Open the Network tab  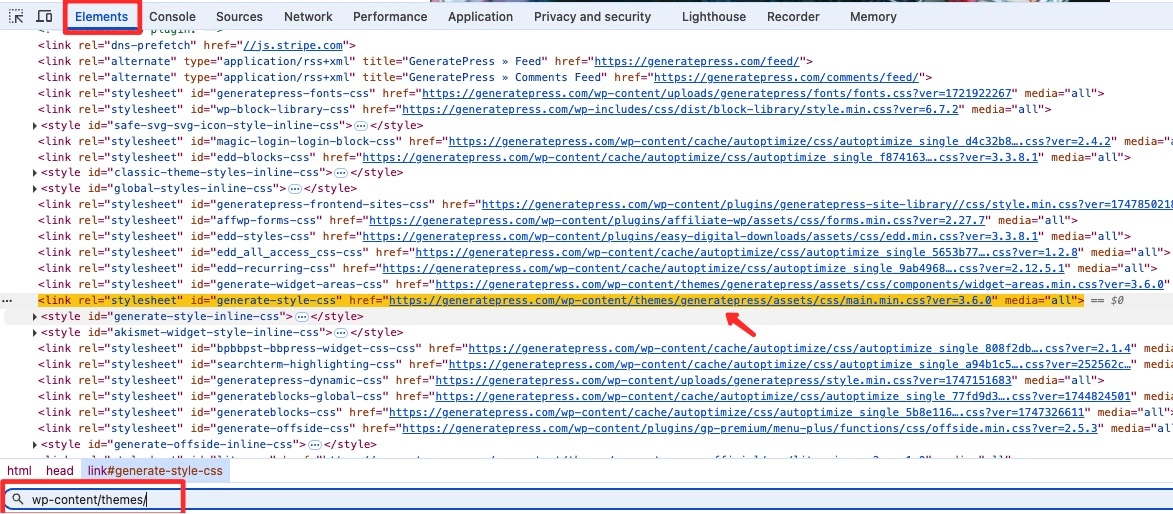308,17
